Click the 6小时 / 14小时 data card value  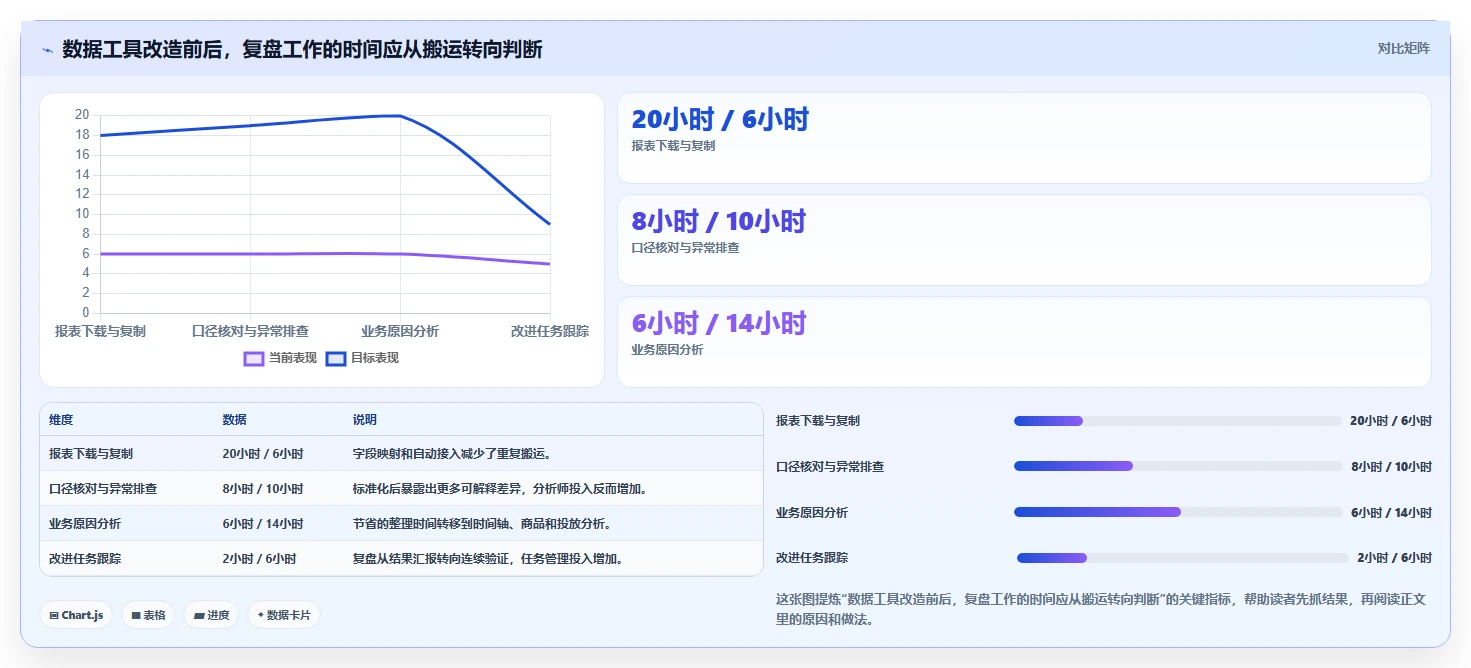719,323
